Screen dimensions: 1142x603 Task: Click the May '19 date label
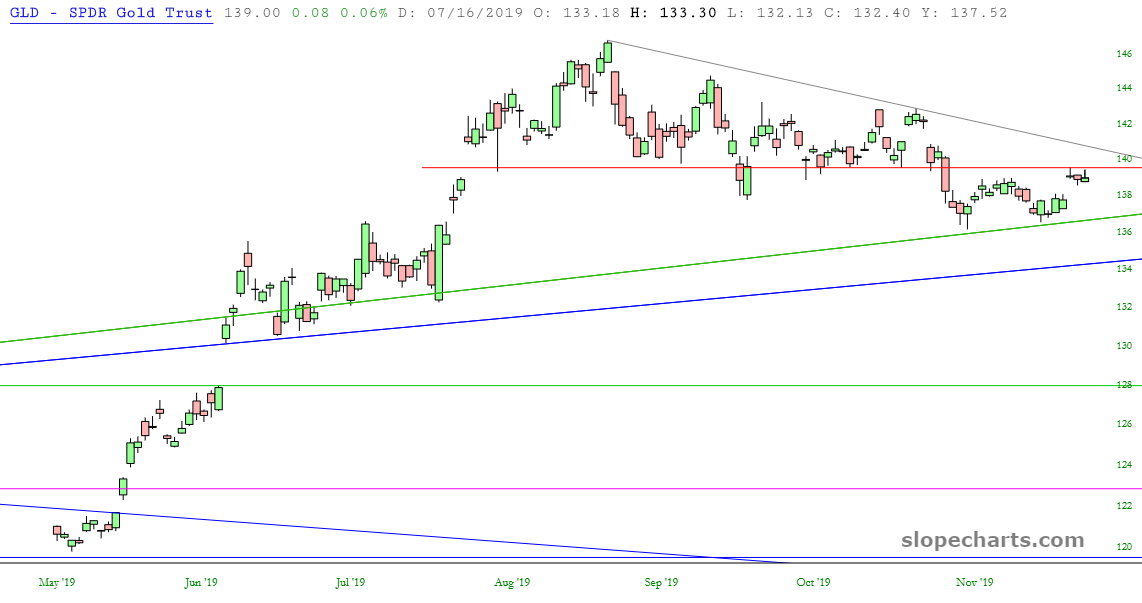coord(56,582)
